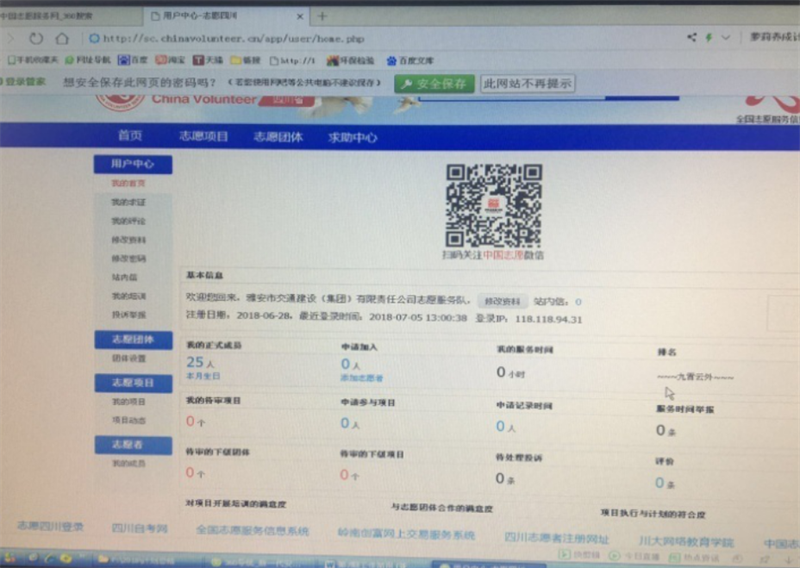Open new tab with plus icon
Screen dimensions: 800x568
[x=322, y=16]
